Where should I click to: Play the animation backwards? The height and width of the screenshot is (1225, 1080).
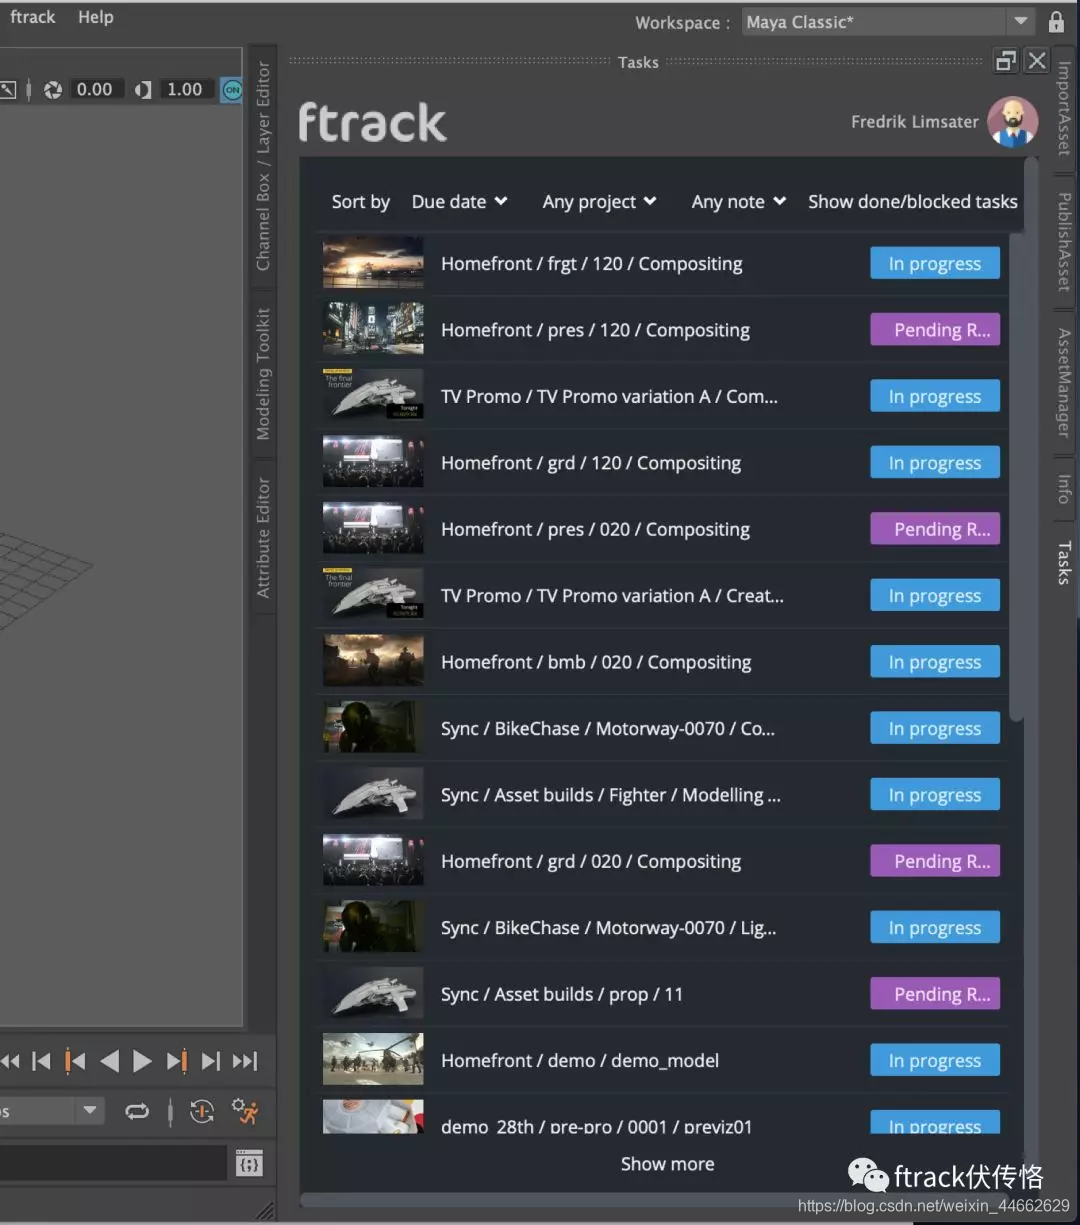point(110,1061)
